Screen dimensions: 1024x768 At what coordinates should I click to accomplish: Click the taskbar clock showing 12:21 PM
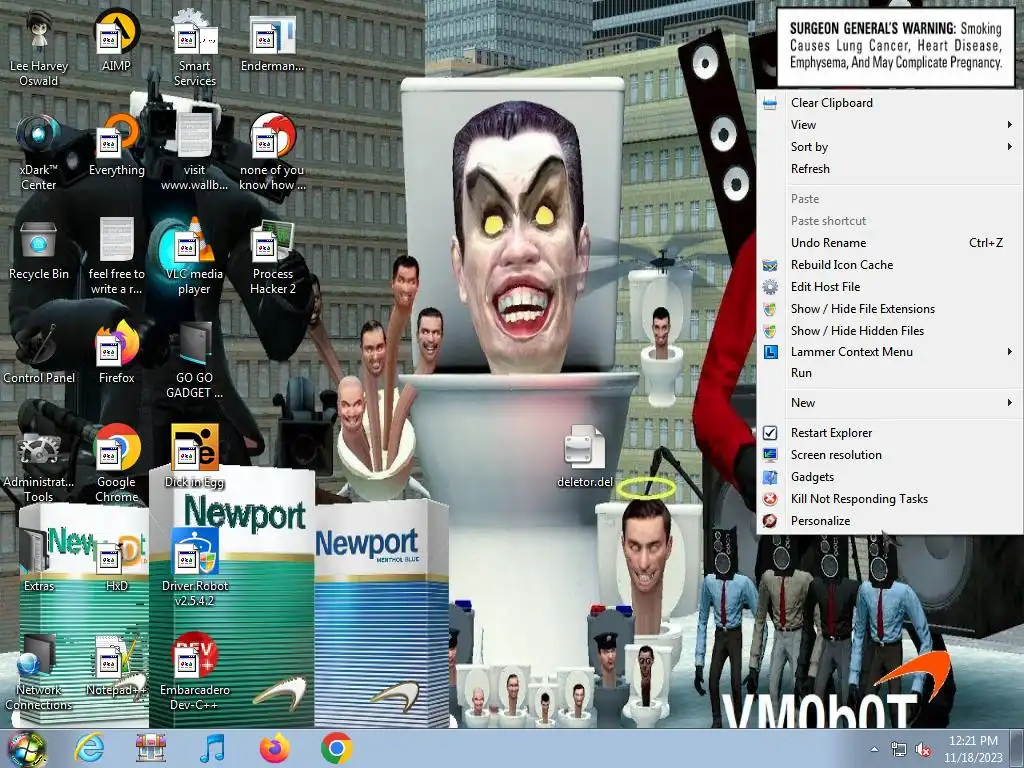(x=973, y=749)
